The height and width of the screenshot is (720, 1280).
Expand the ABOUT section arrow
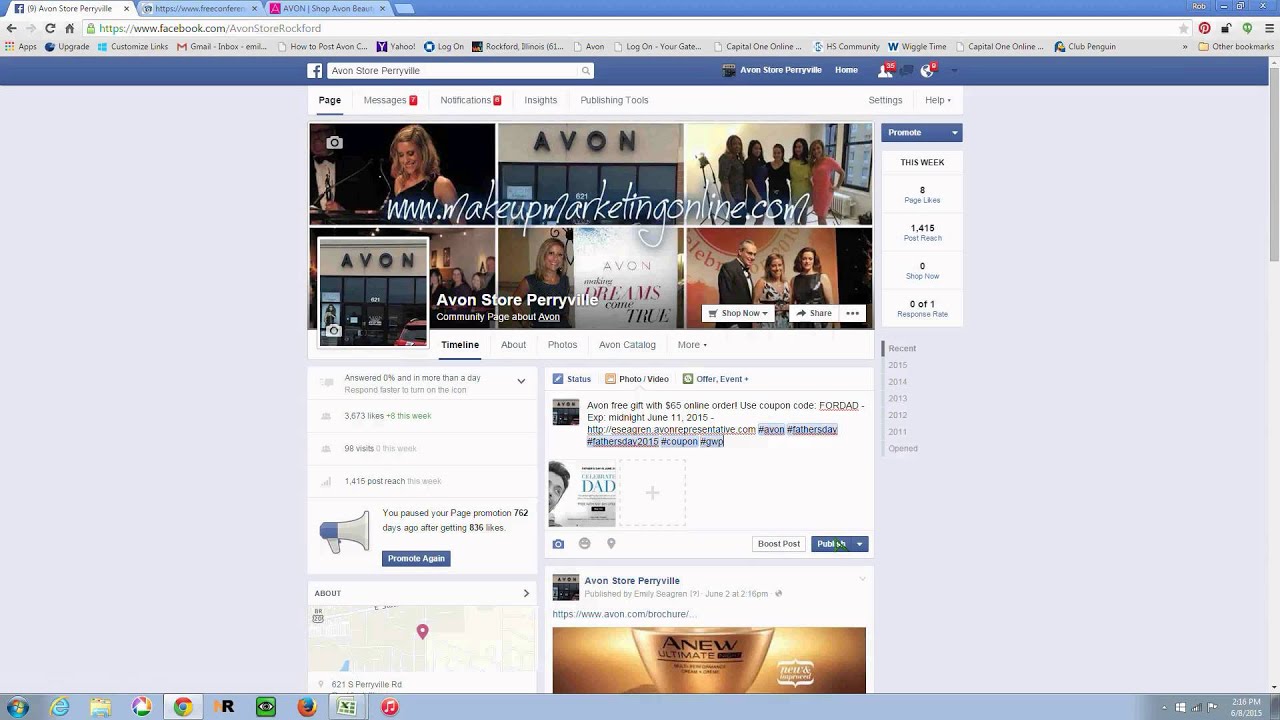point(526,593)
